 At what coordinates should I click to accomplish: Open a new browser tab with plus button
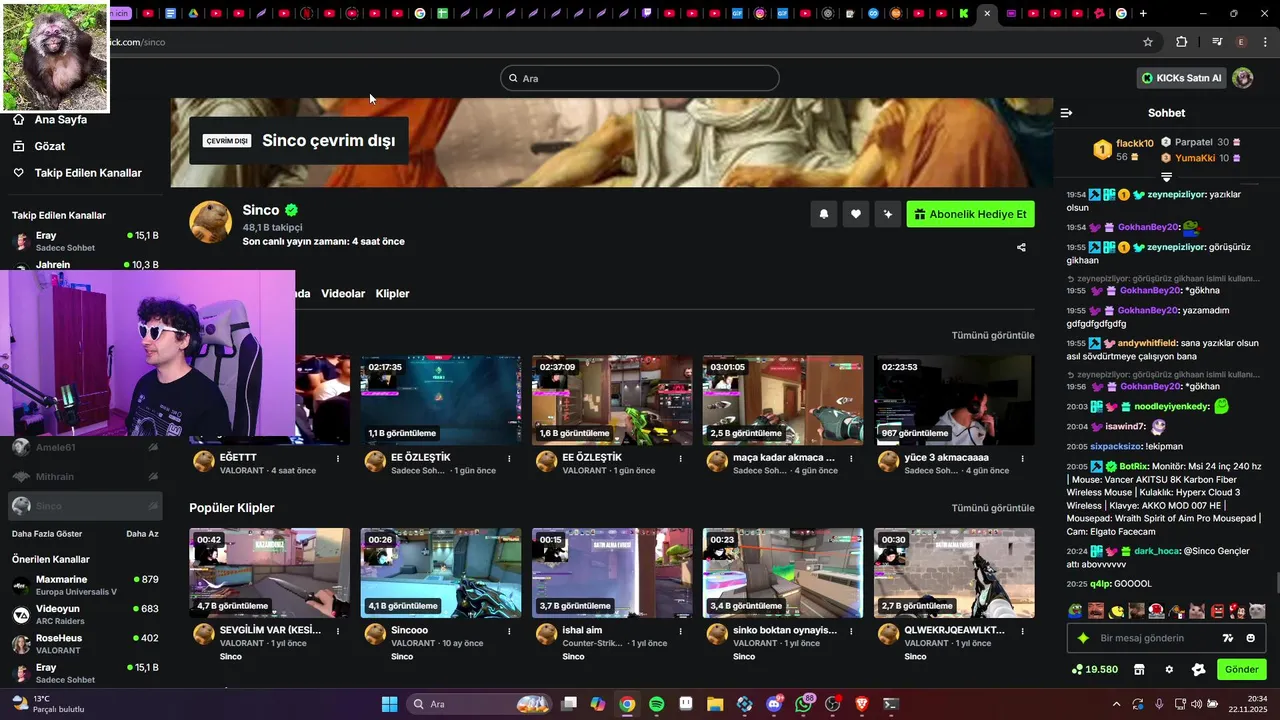[x=1143, y=13]
